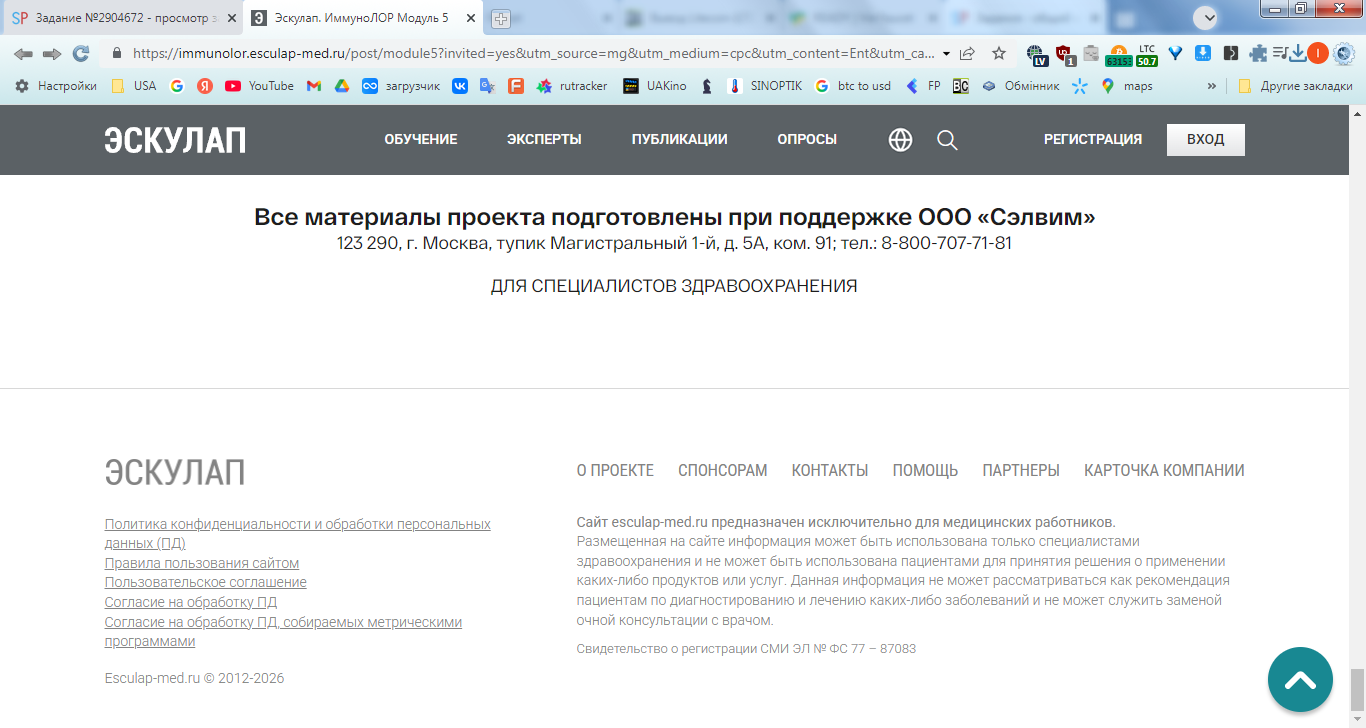Open the Gmail bookmark icon
Image resolution: width=1366 pixels, height=728 pixels.
click(314, 86)
